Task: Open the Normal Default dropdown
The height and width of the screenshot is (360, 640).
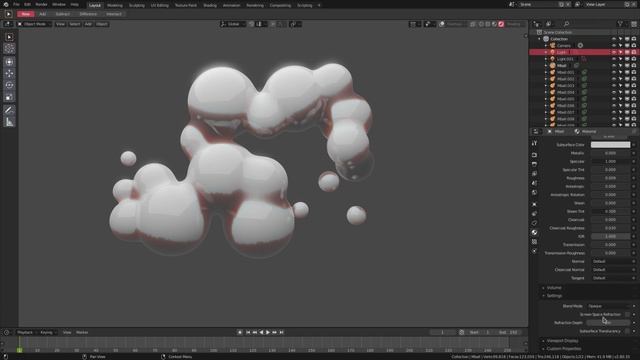Action: tap(611, 261)
